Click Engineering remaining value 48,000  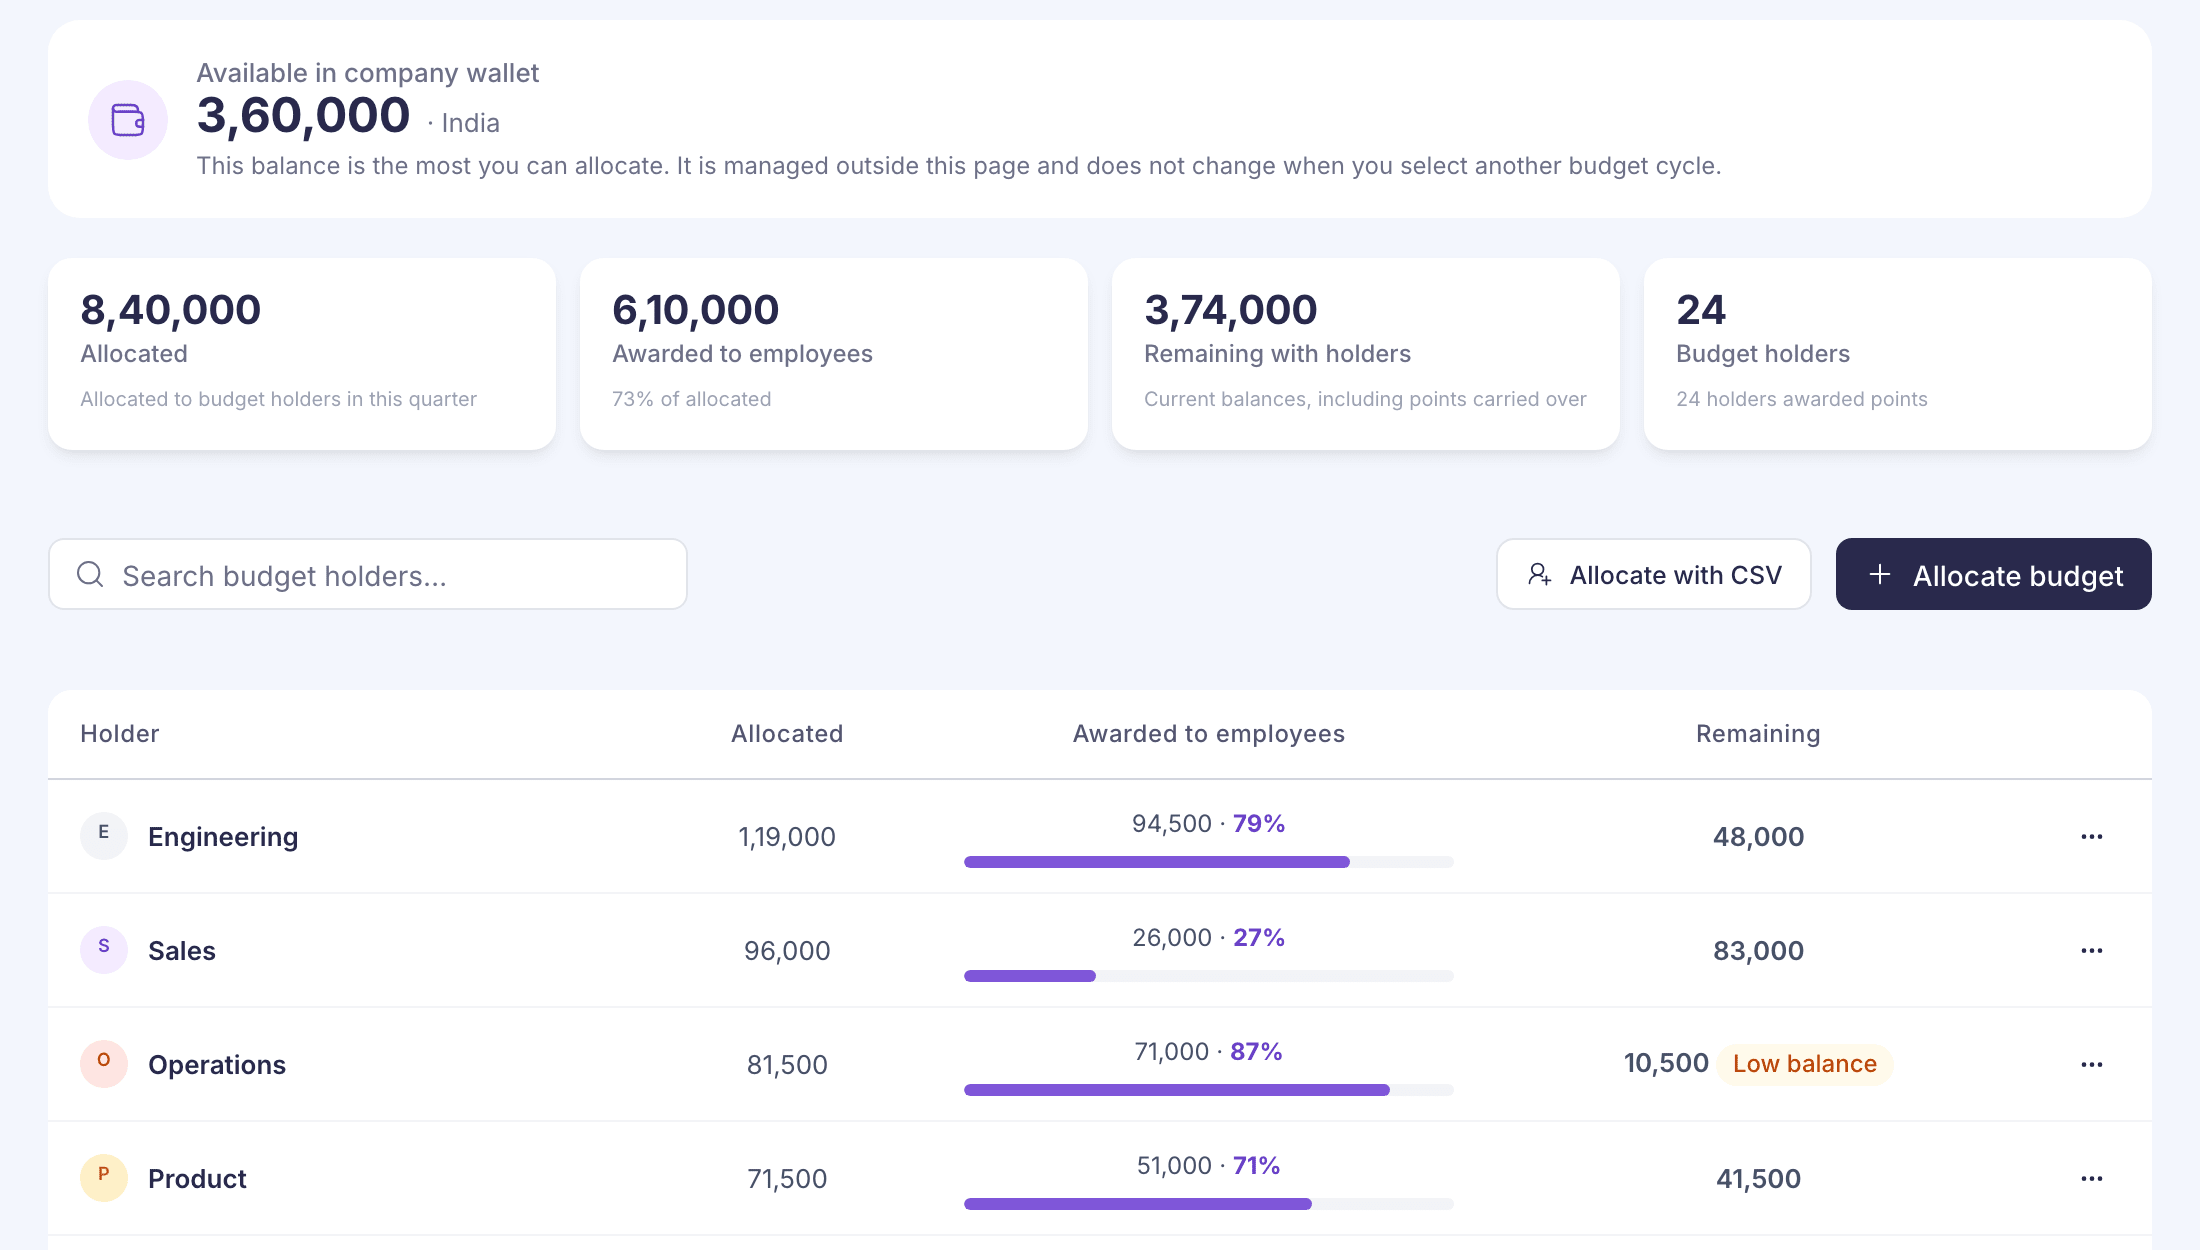click(x=1758, y=837)
